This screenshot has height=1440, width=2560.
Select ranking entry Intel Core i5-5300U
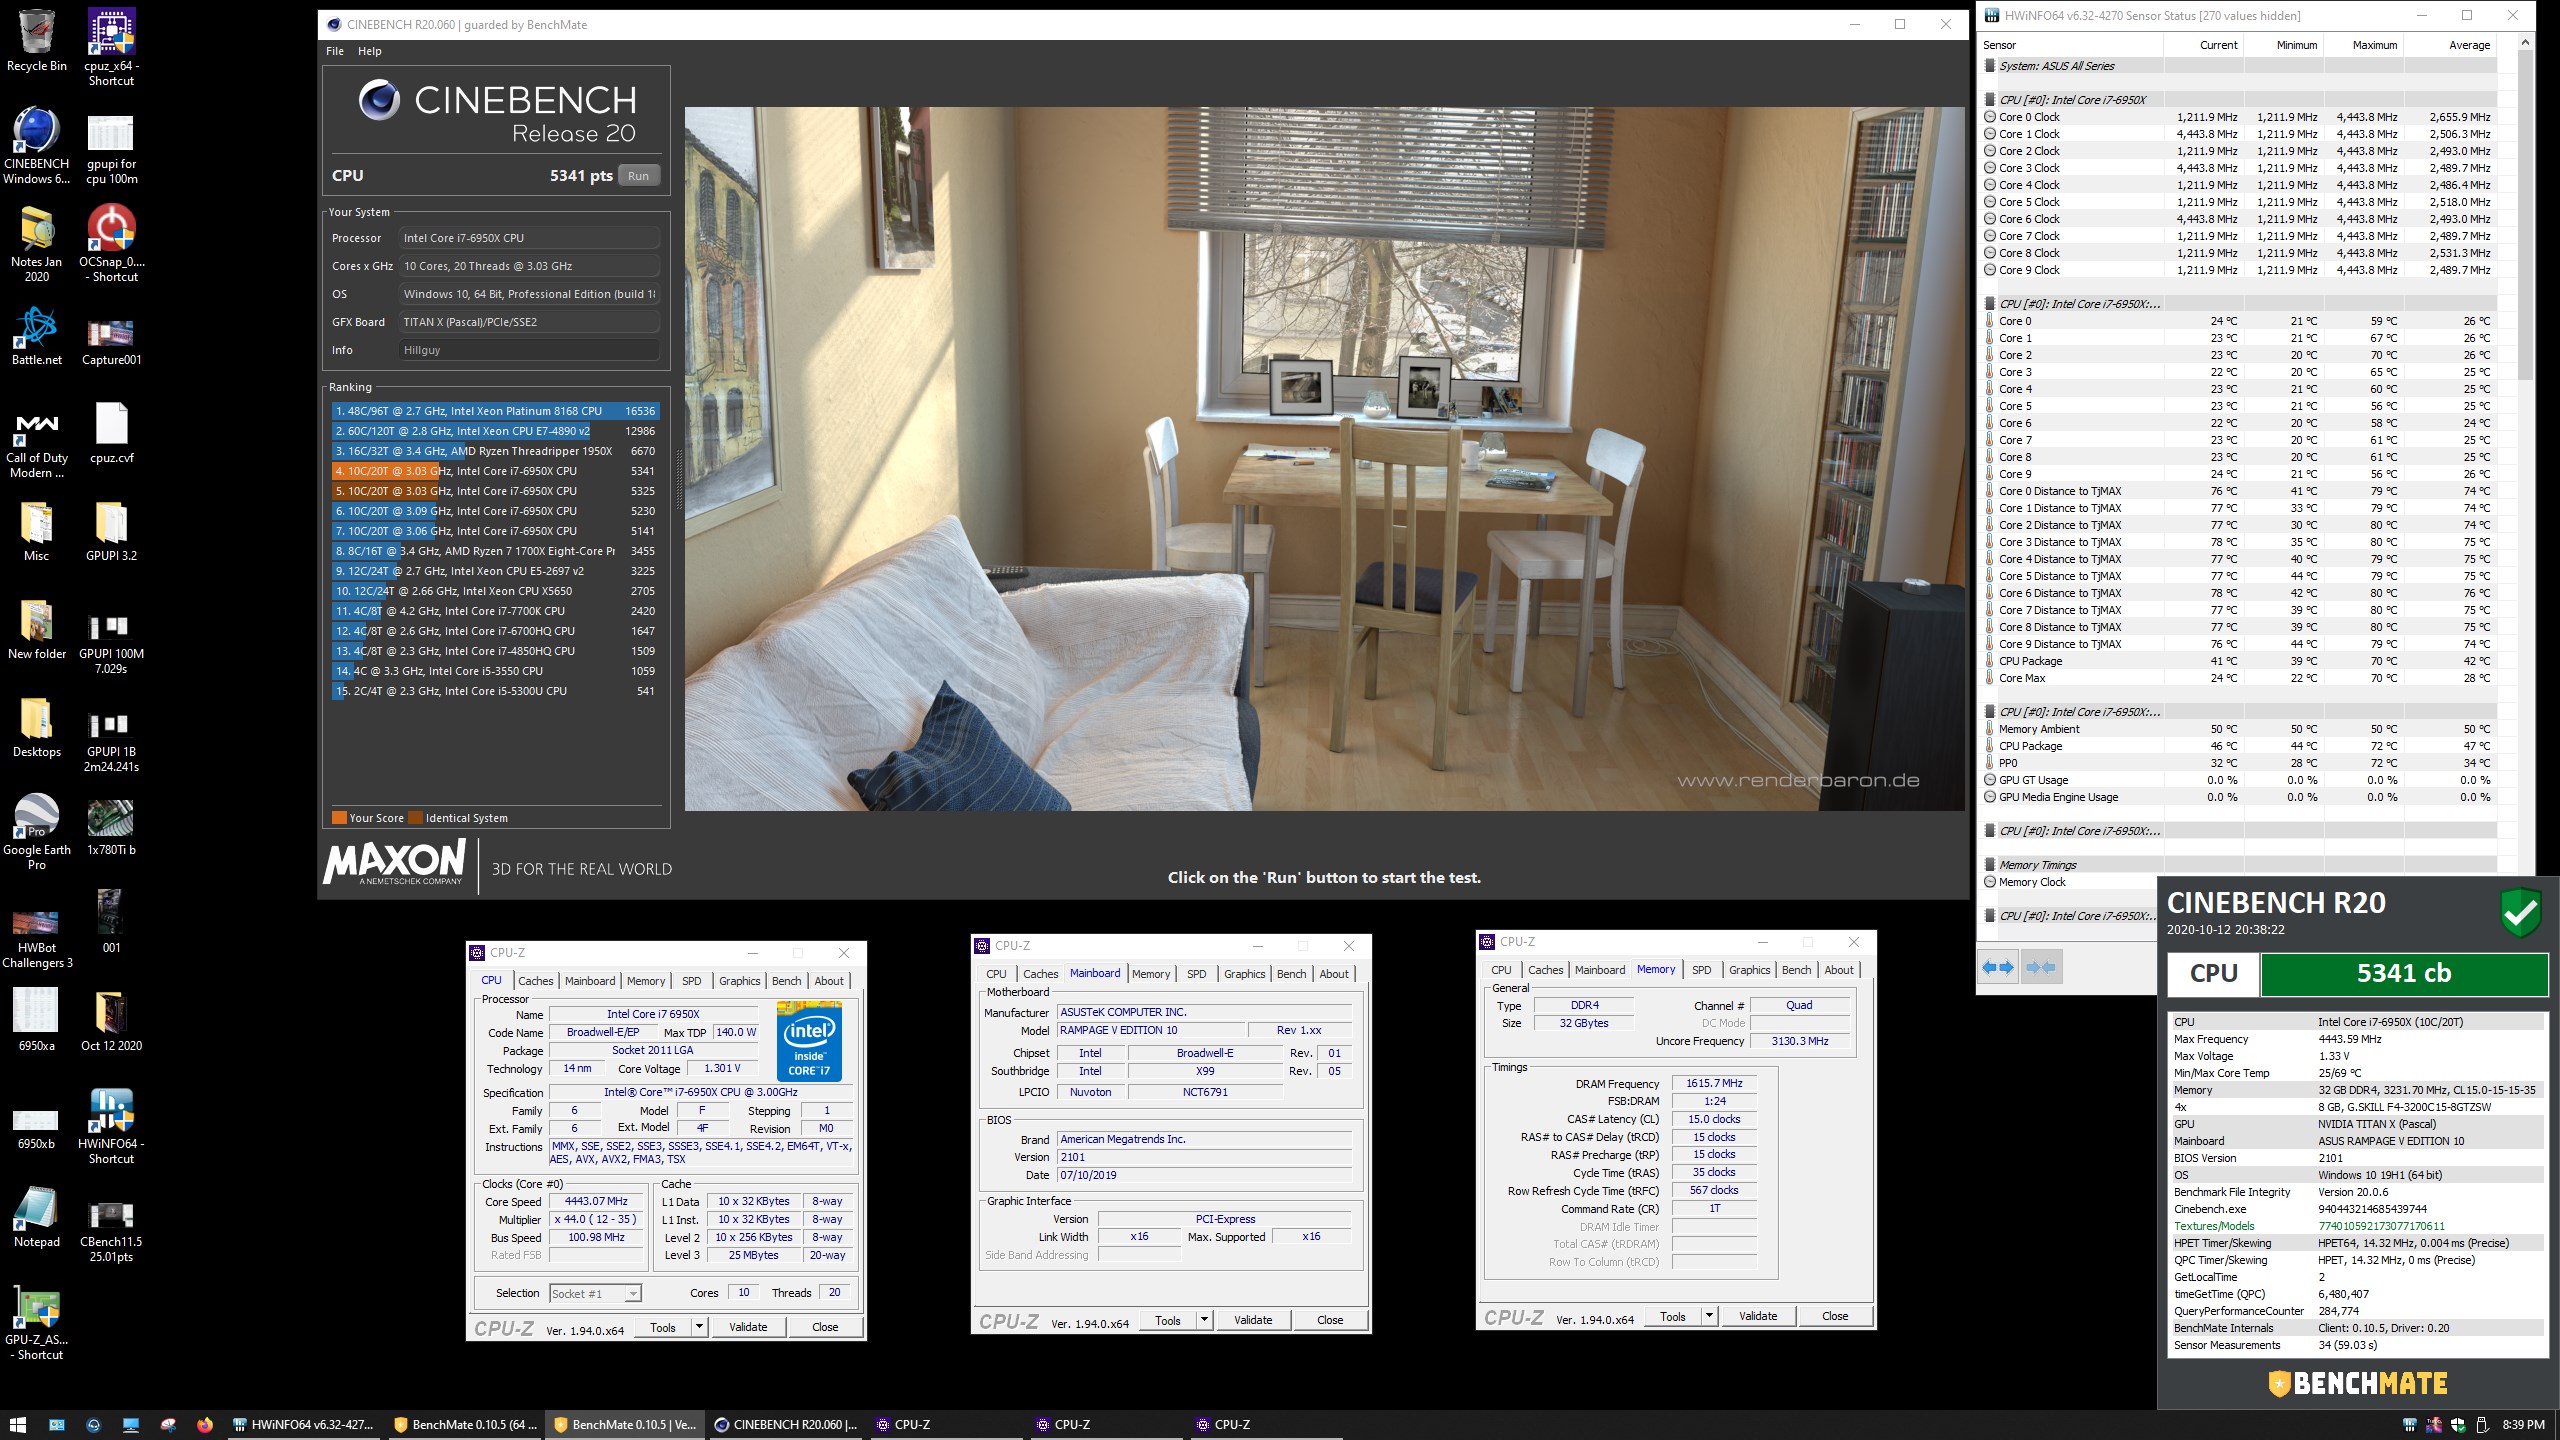tap(496, 691)
